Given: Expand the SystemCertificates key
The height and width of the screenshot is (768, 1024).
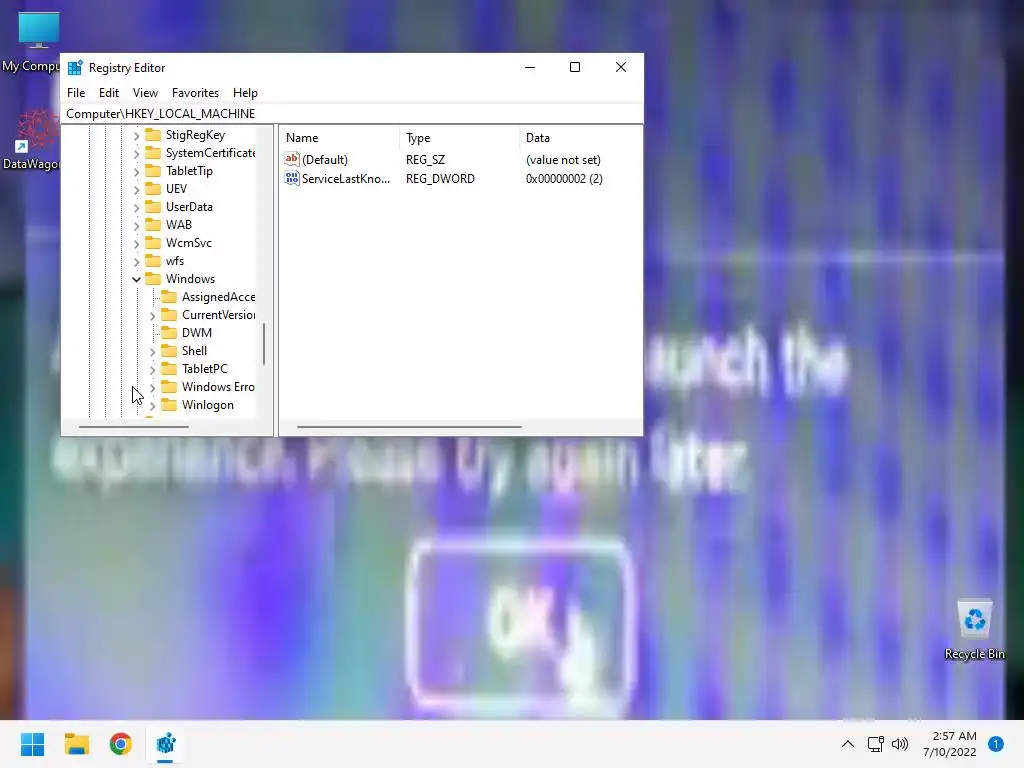Looking at the screenshot, I should tap(136, 153).
